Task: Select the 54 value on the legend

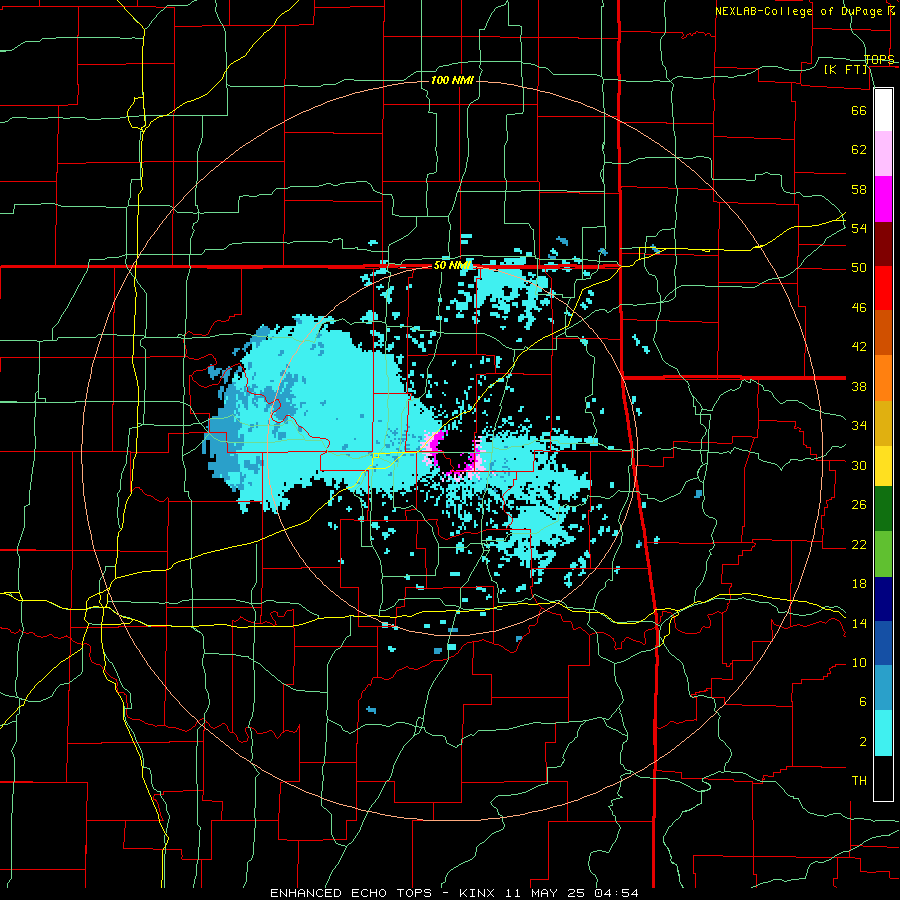Action: pos(859,228)
